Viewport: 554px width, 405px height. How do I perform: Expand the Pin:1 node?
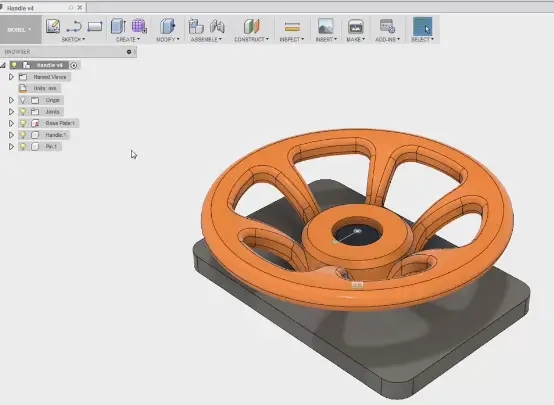(x=11, y=146)
